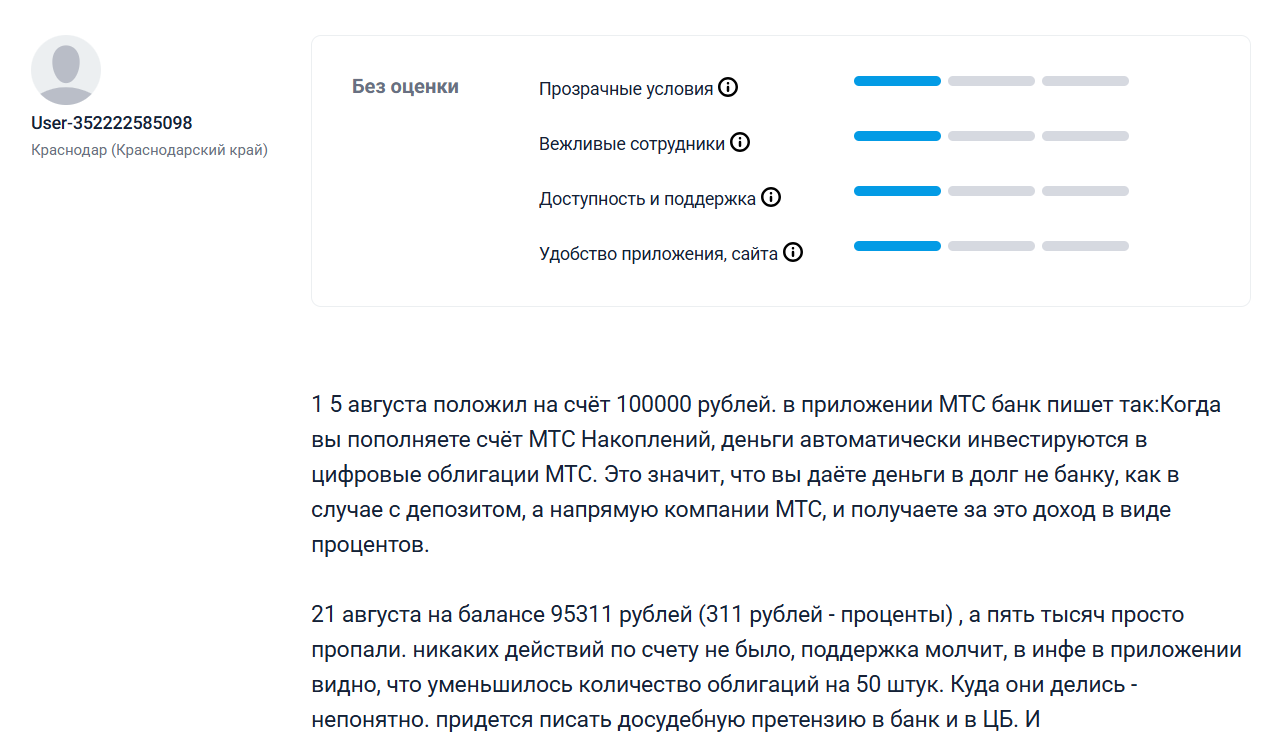Click the Краснодар location text
Screen dimensions: 1267x743
pos(149,151)
